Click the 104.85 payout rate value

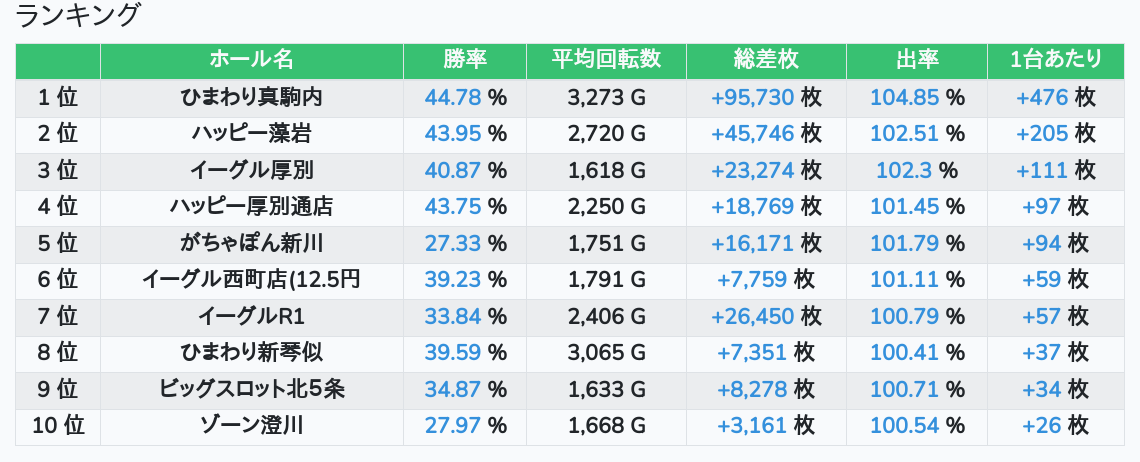pyautogui.click(x=905, y=97)
